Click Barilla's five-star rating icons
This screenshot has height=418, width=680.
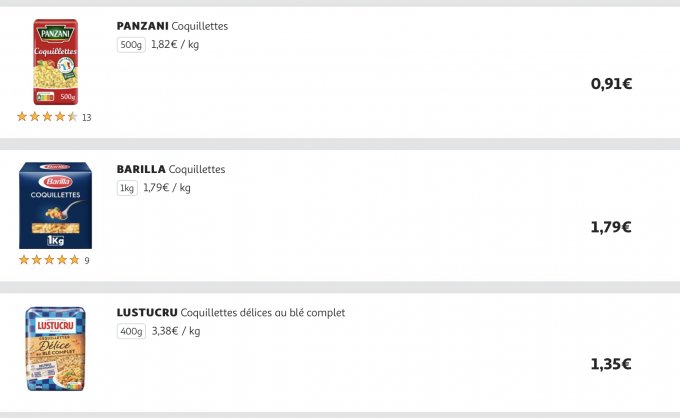(x=48, y=261)
